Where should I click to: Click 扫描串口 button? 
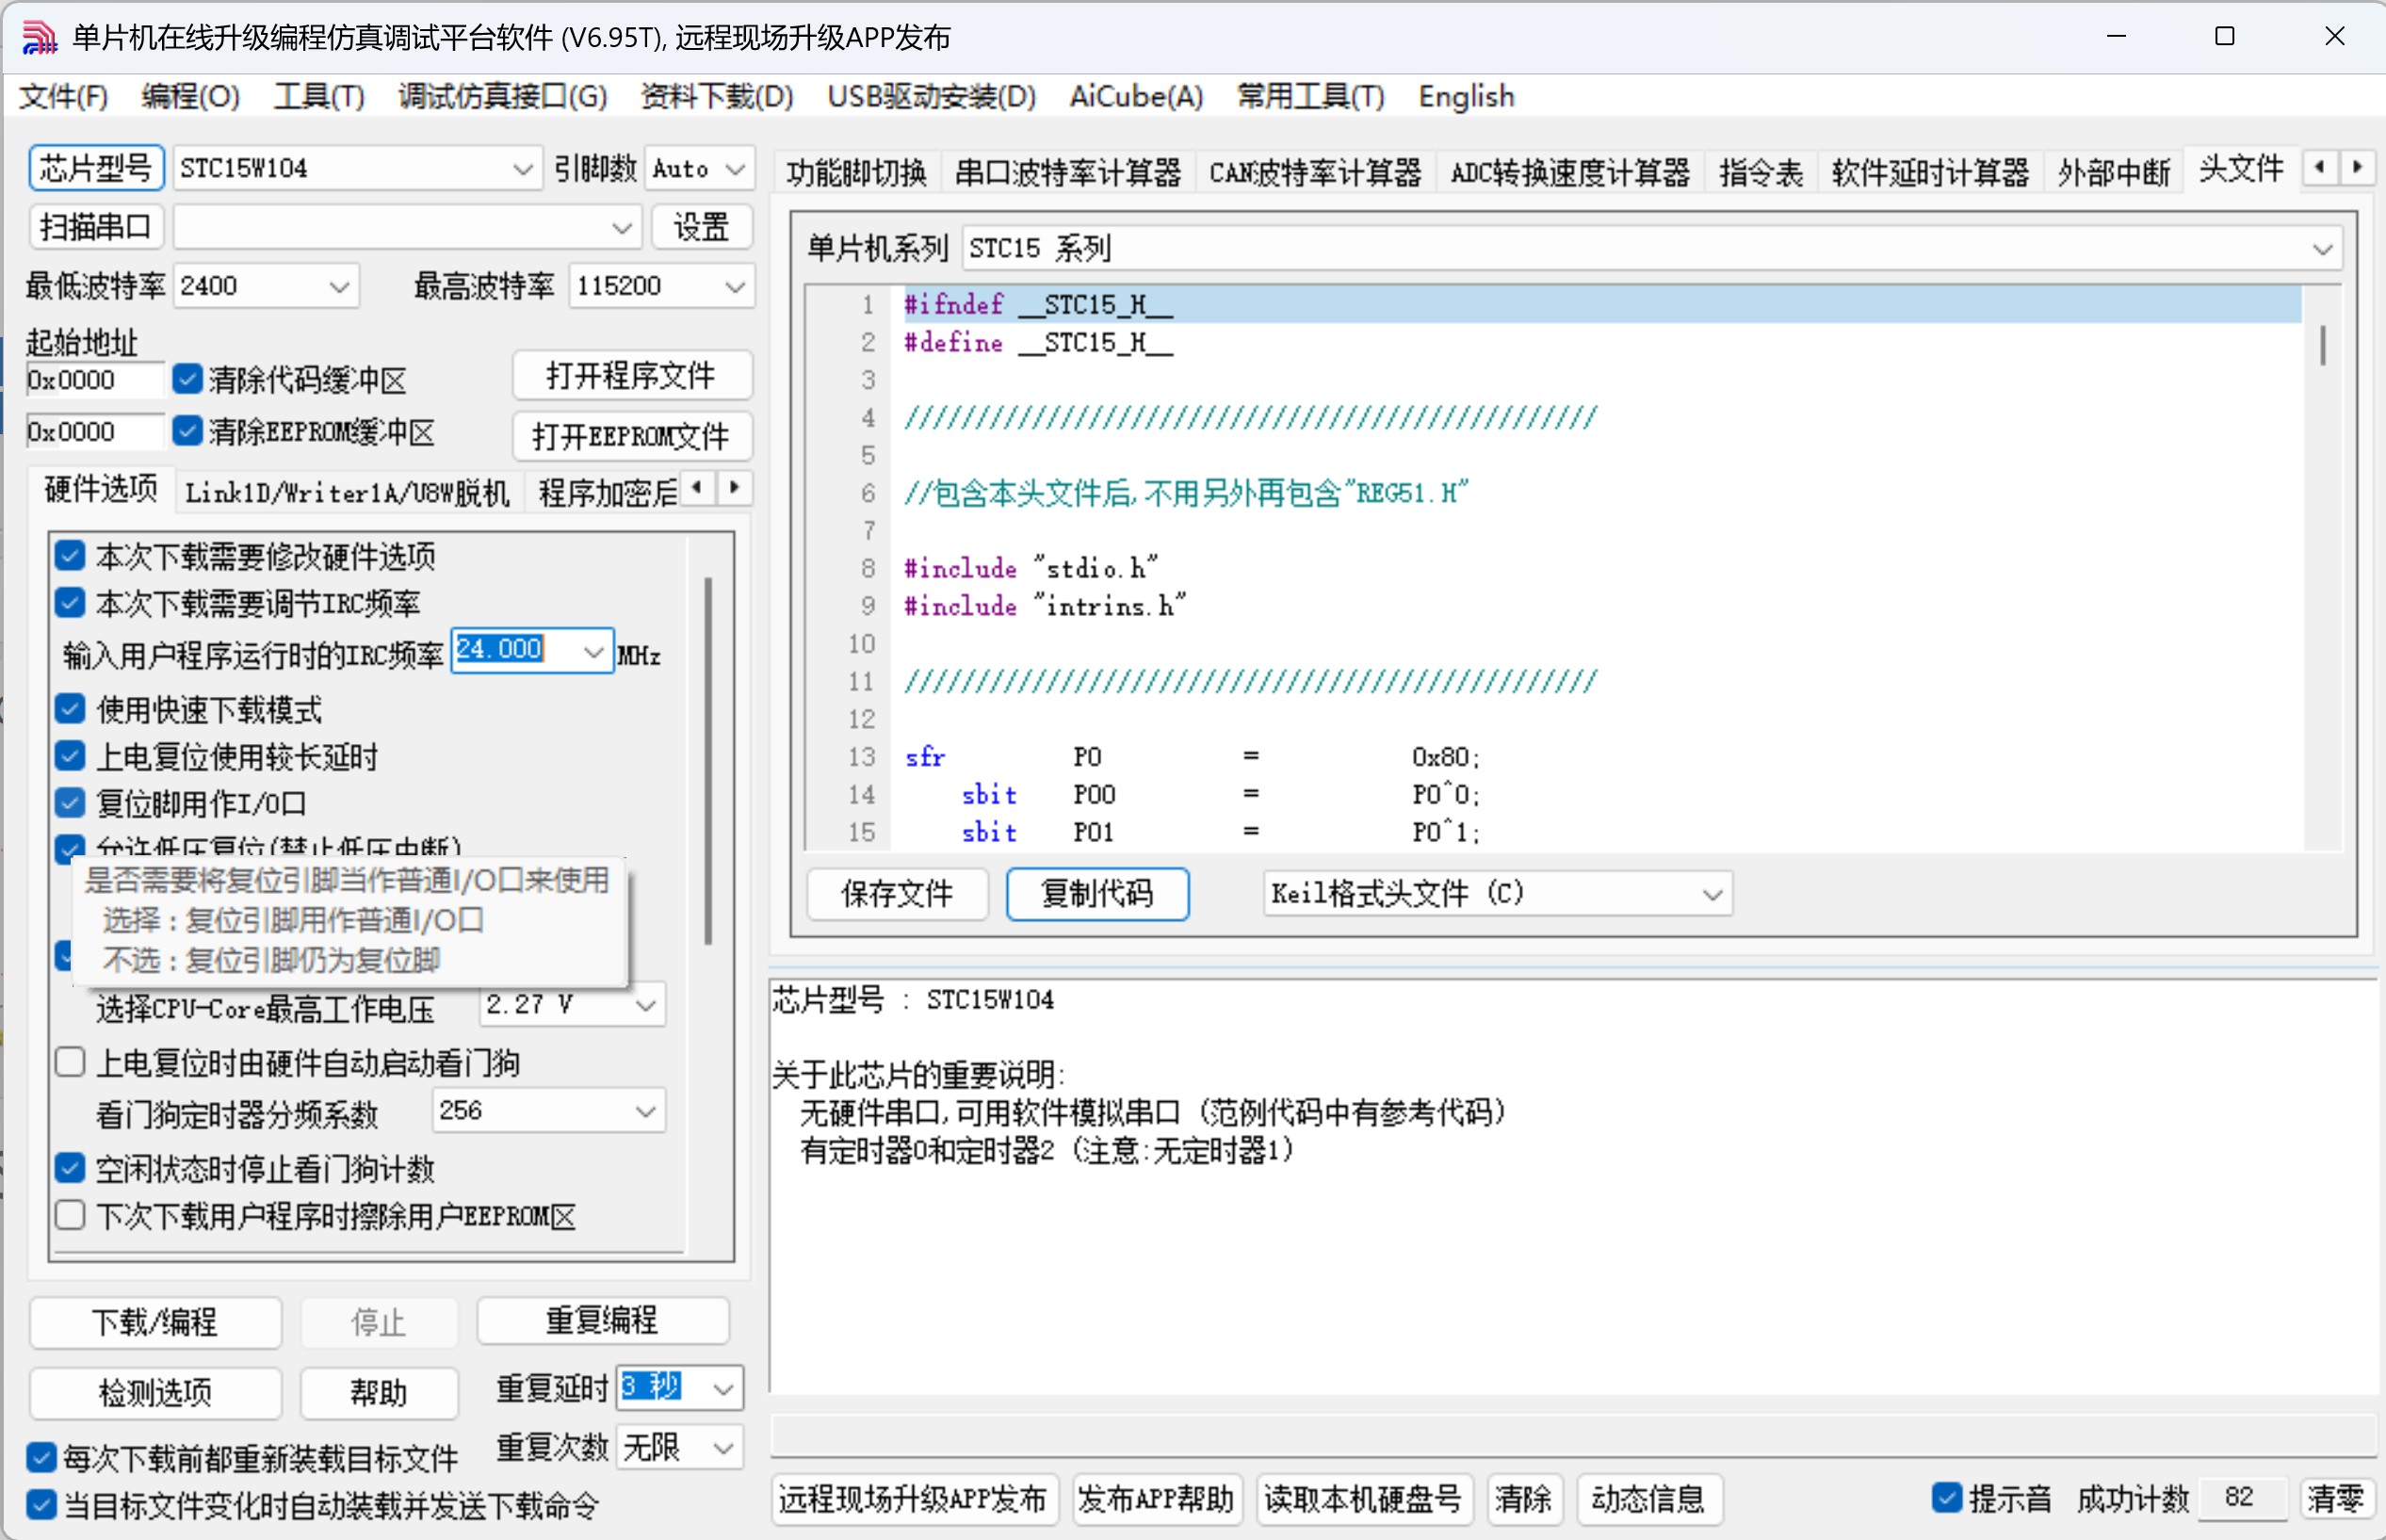coord(96,227)
